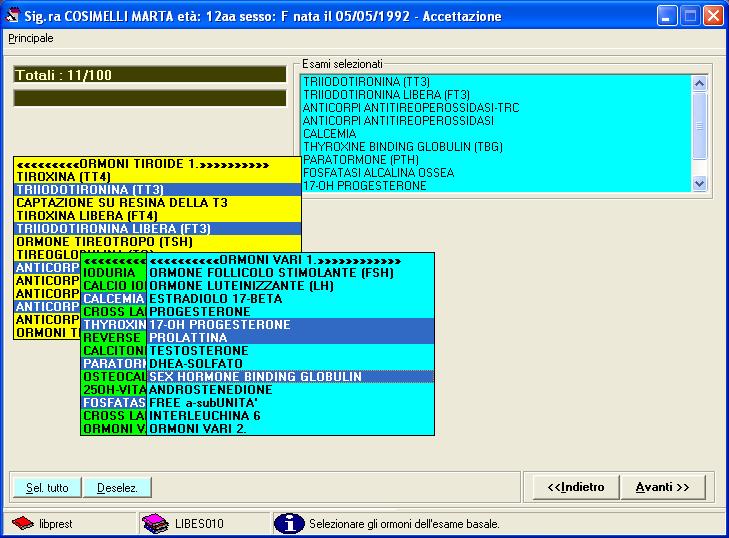Click the ORMONI VARI 1. header
The height and width of the screenshot is (538, 729).
coord(290,259)
